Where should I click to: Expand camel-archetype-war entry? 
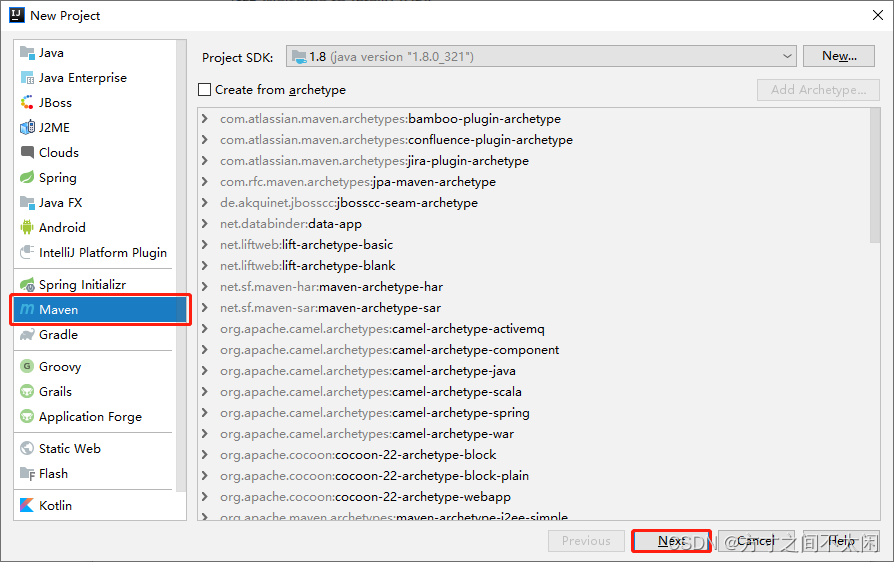[205, 434]
